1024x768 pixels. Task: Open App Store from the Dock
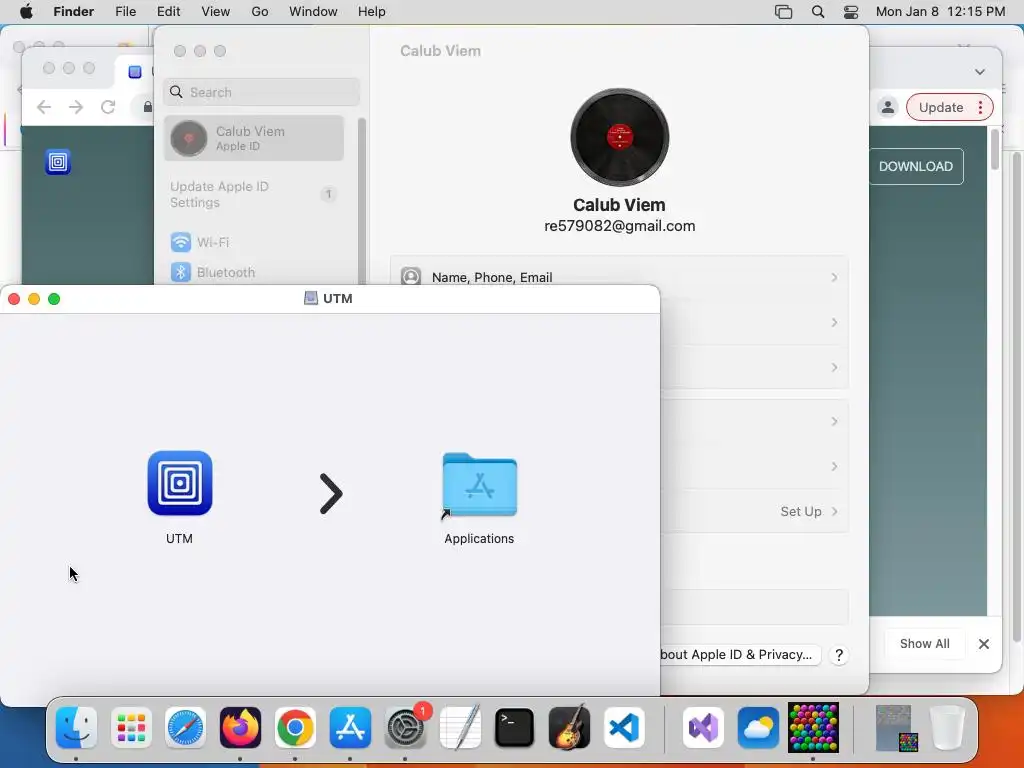click(350, 728)
